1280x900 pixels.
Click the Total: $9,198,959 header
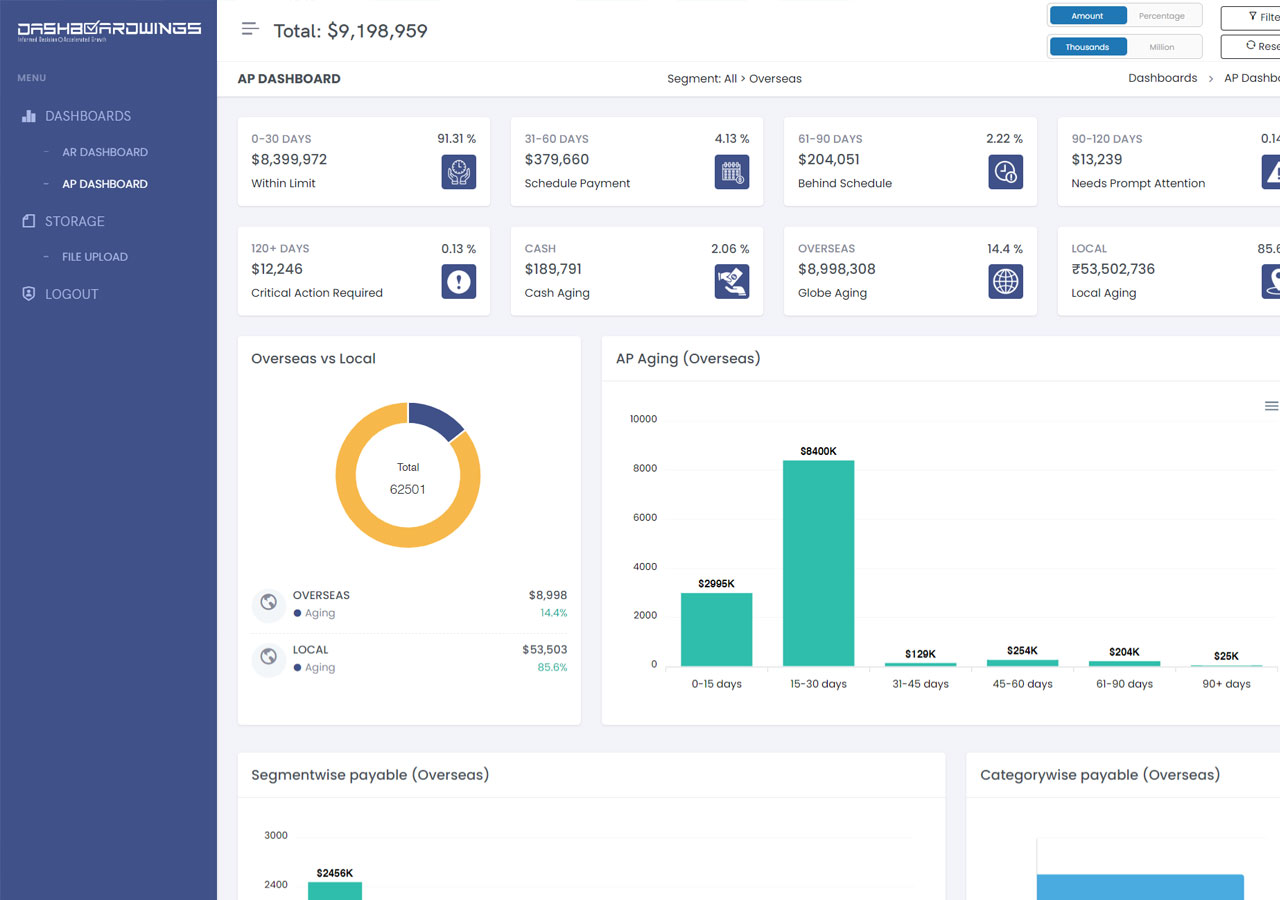click(x=351, y=31)
